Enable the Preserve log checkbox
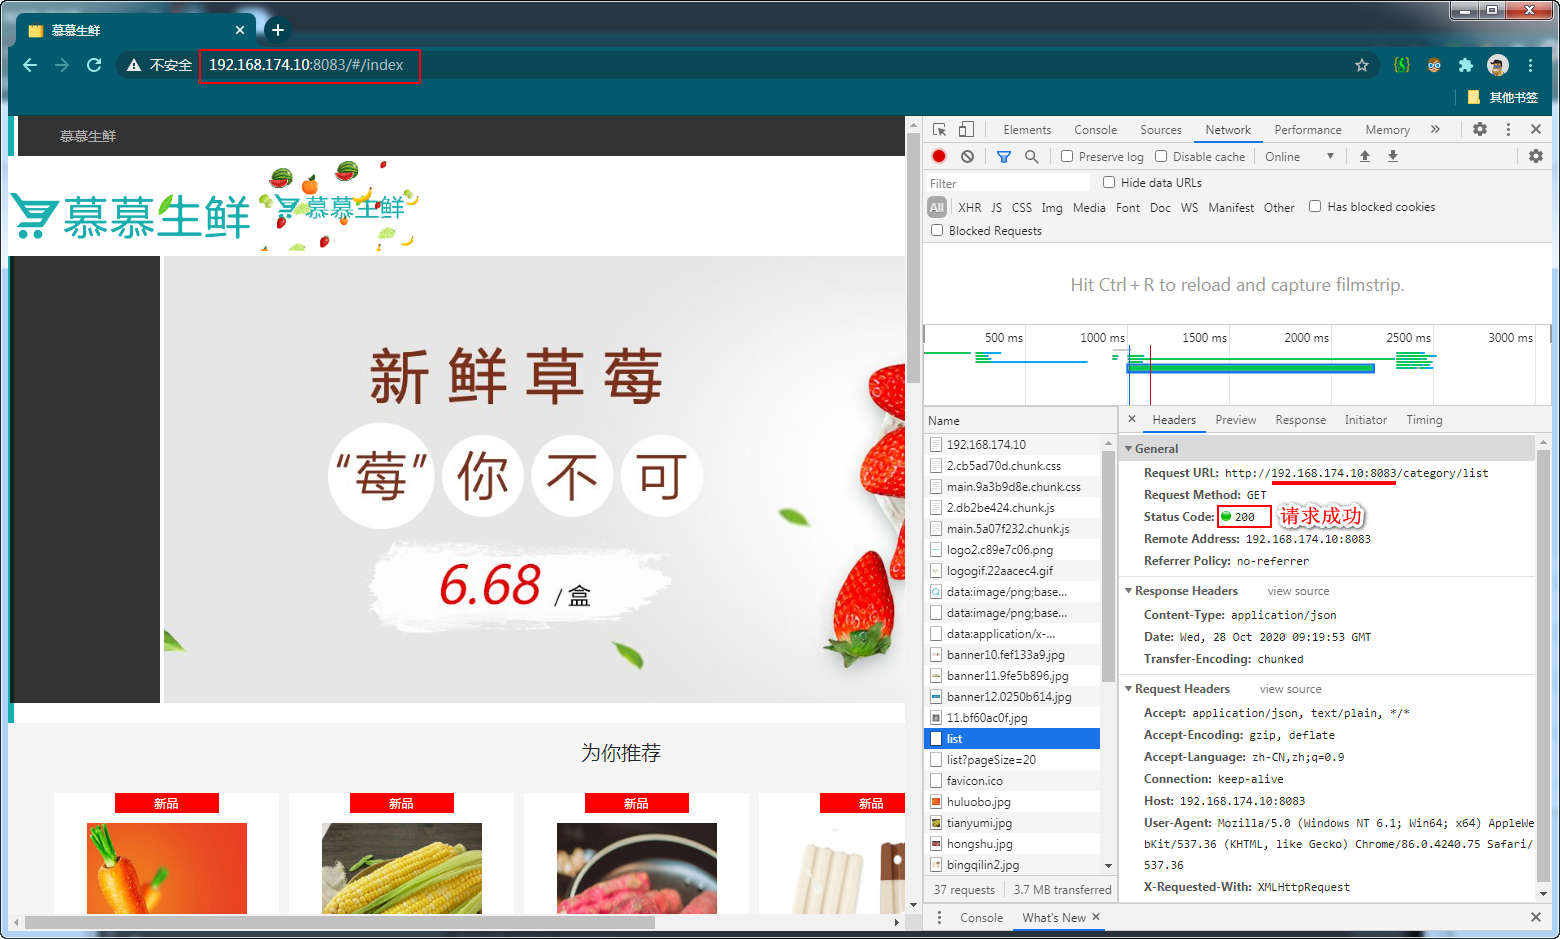Screen dimensions: 1560x939 pos(1067,156)
